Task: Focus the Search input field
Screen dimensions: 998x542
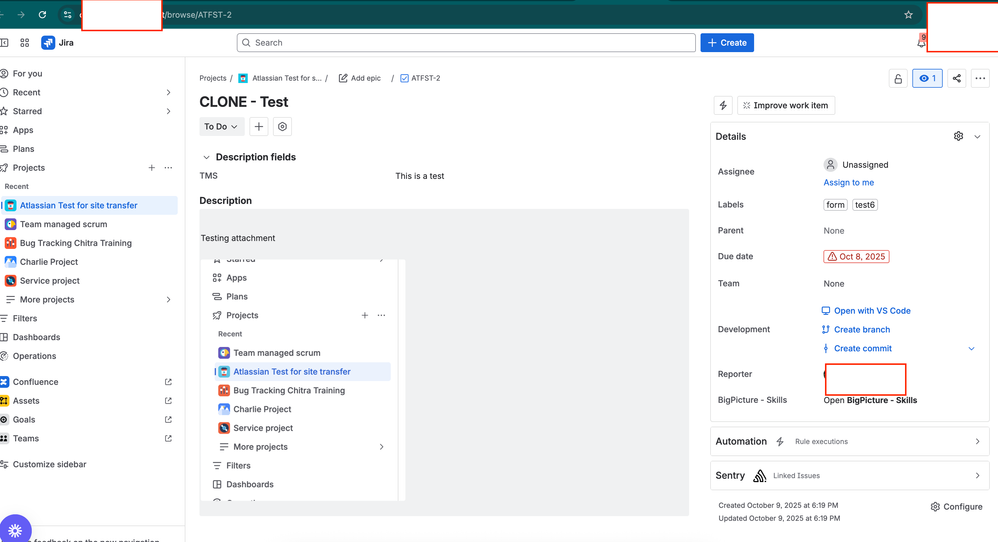Action: 466,43
